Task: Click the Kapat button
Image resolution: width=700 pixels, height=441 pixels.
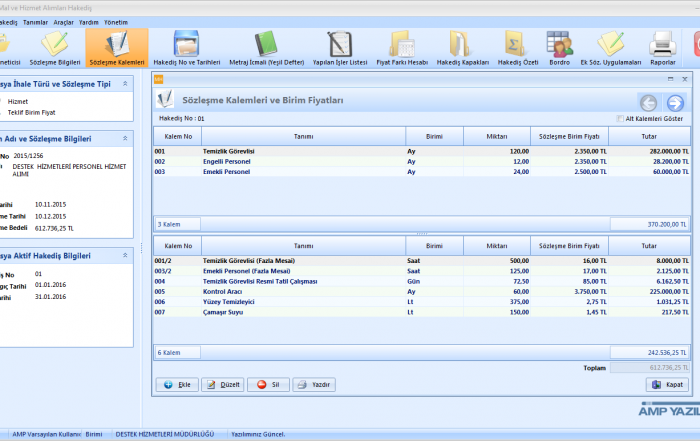Action: [x=666, y=384]
